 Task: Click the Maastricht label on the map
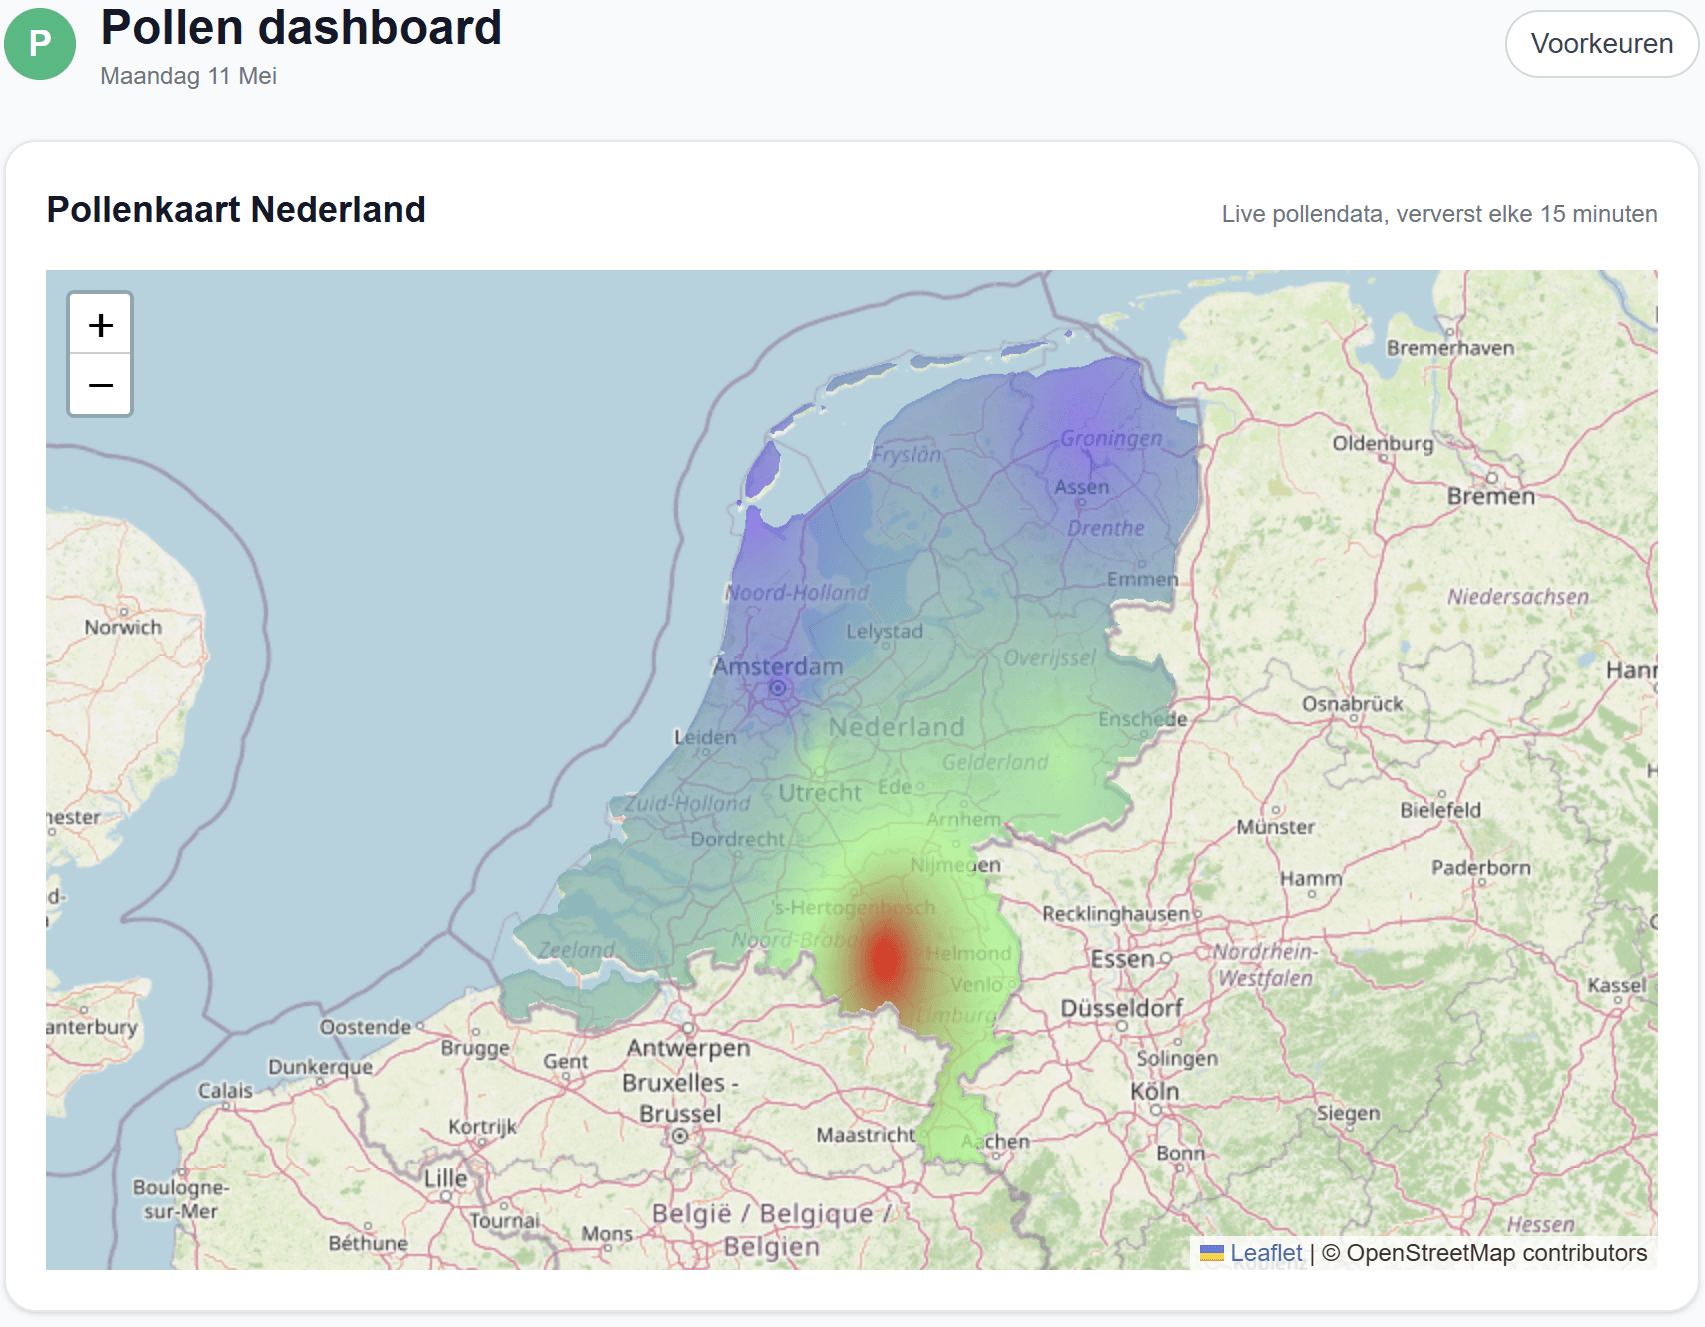point(865,1135)
